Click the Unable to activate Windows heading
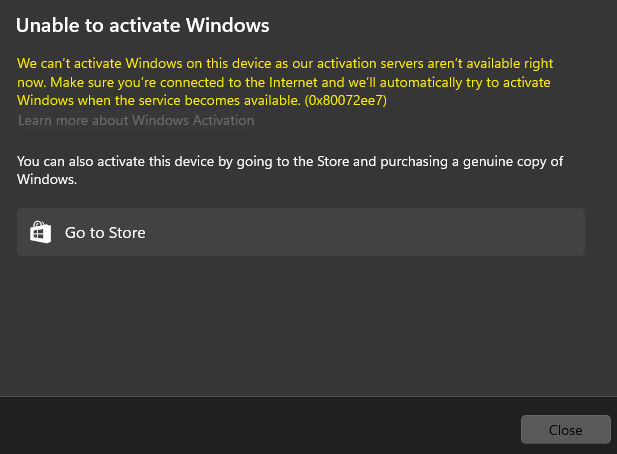This screenshot has height=454, width=617. pos(143,23)
